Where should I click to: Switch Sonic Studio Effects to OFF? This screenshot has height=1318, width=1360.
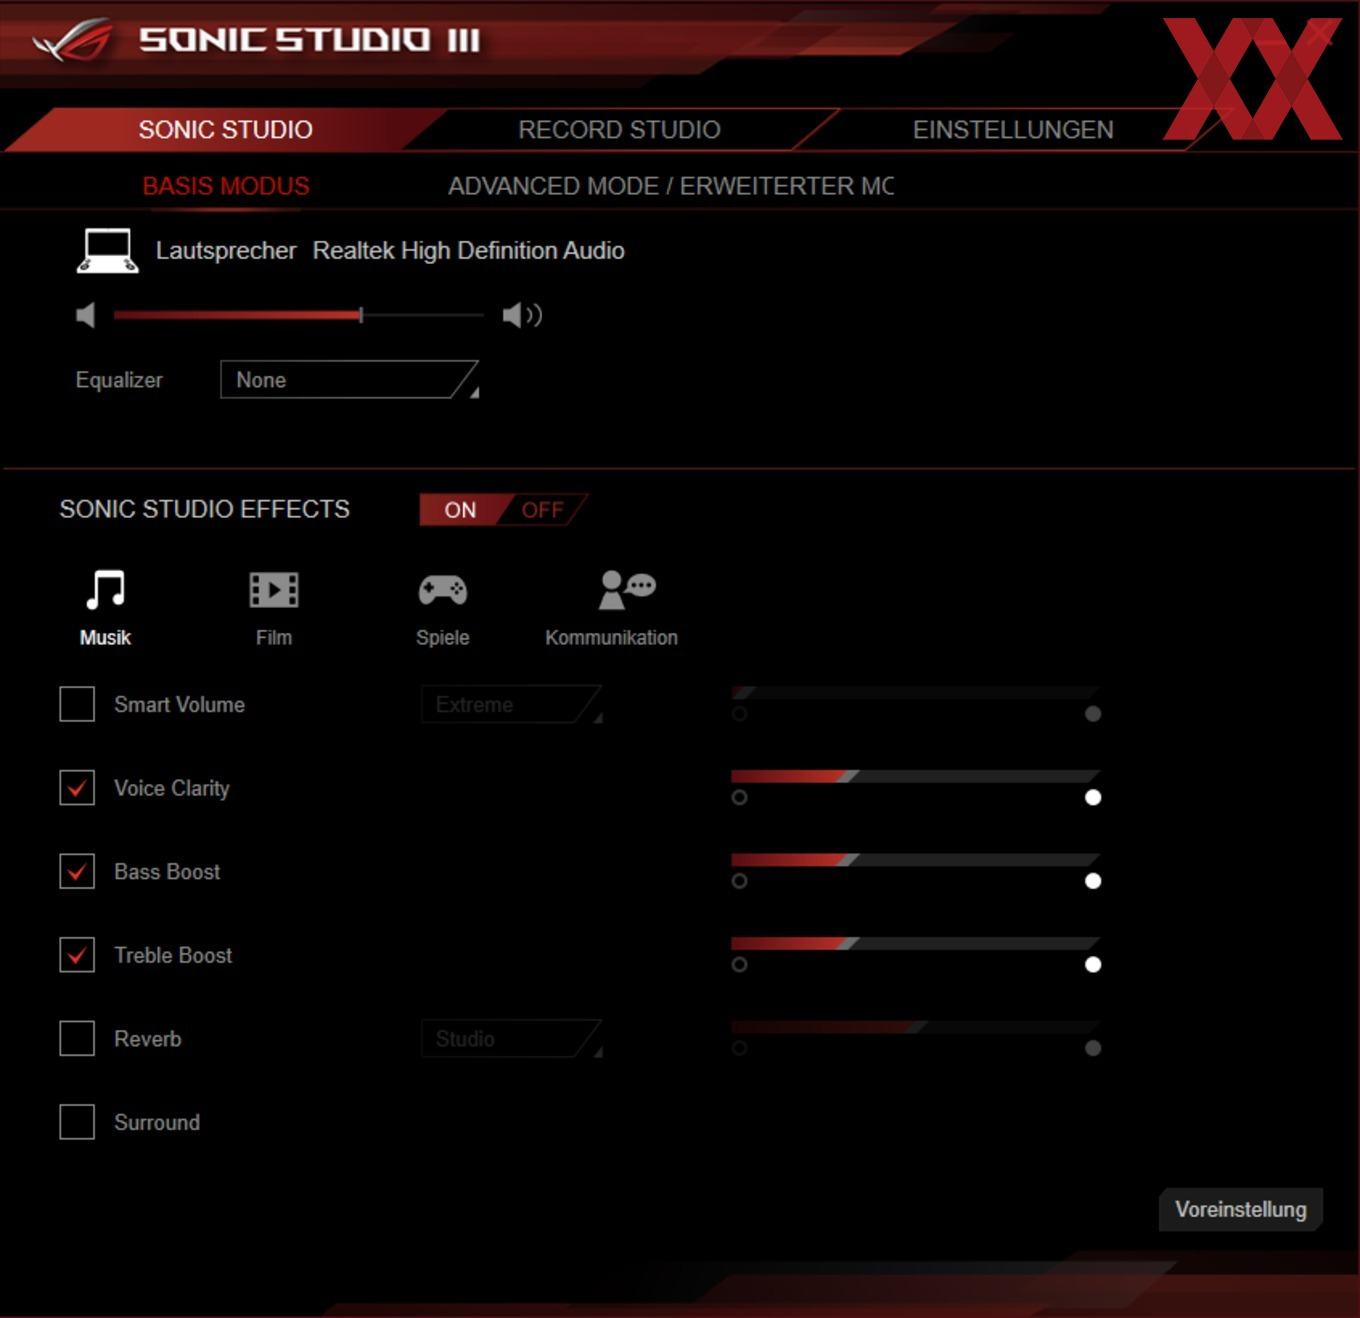click(x=542, y=510)
